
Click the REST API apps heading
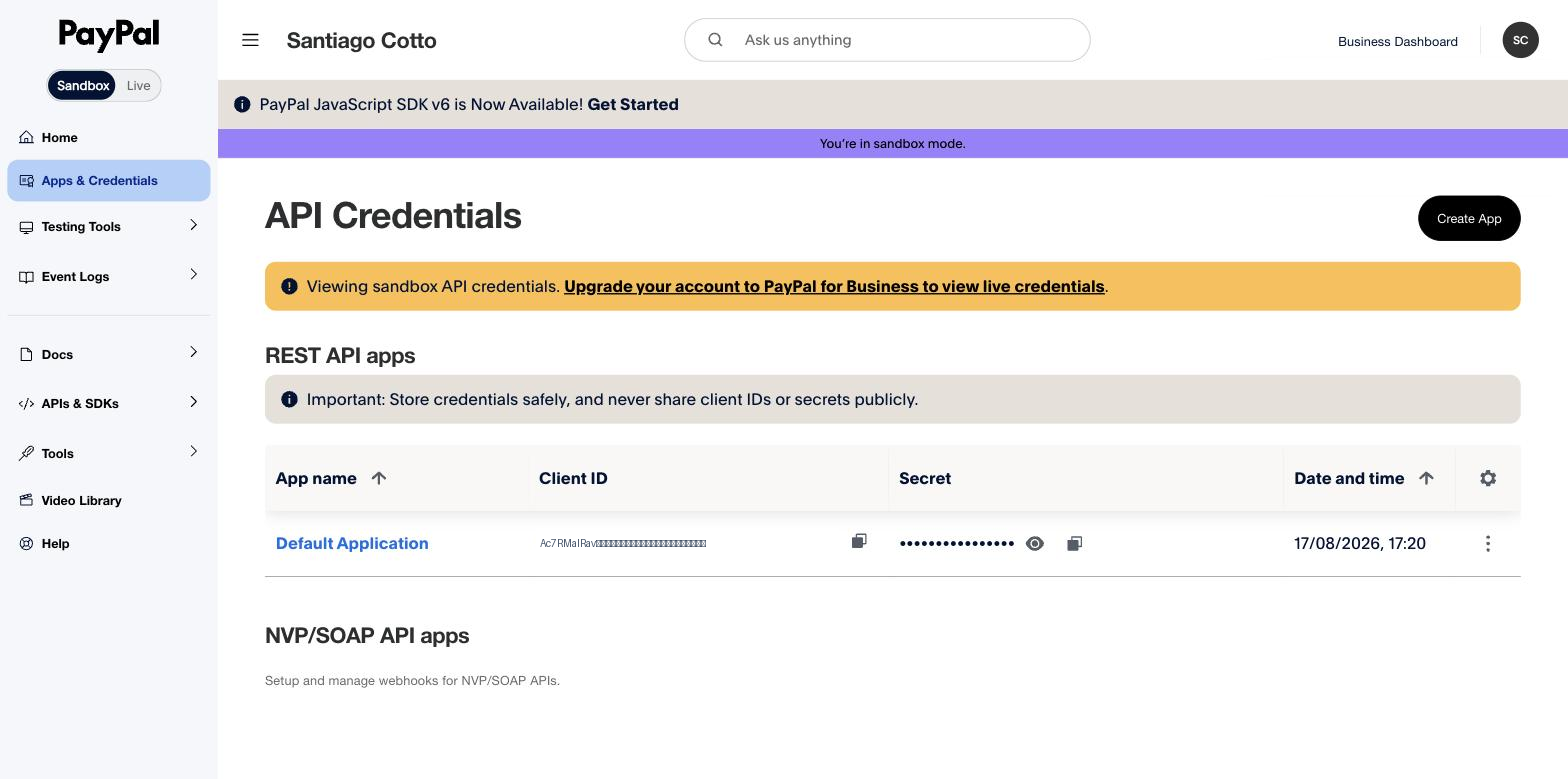point(340,356)
